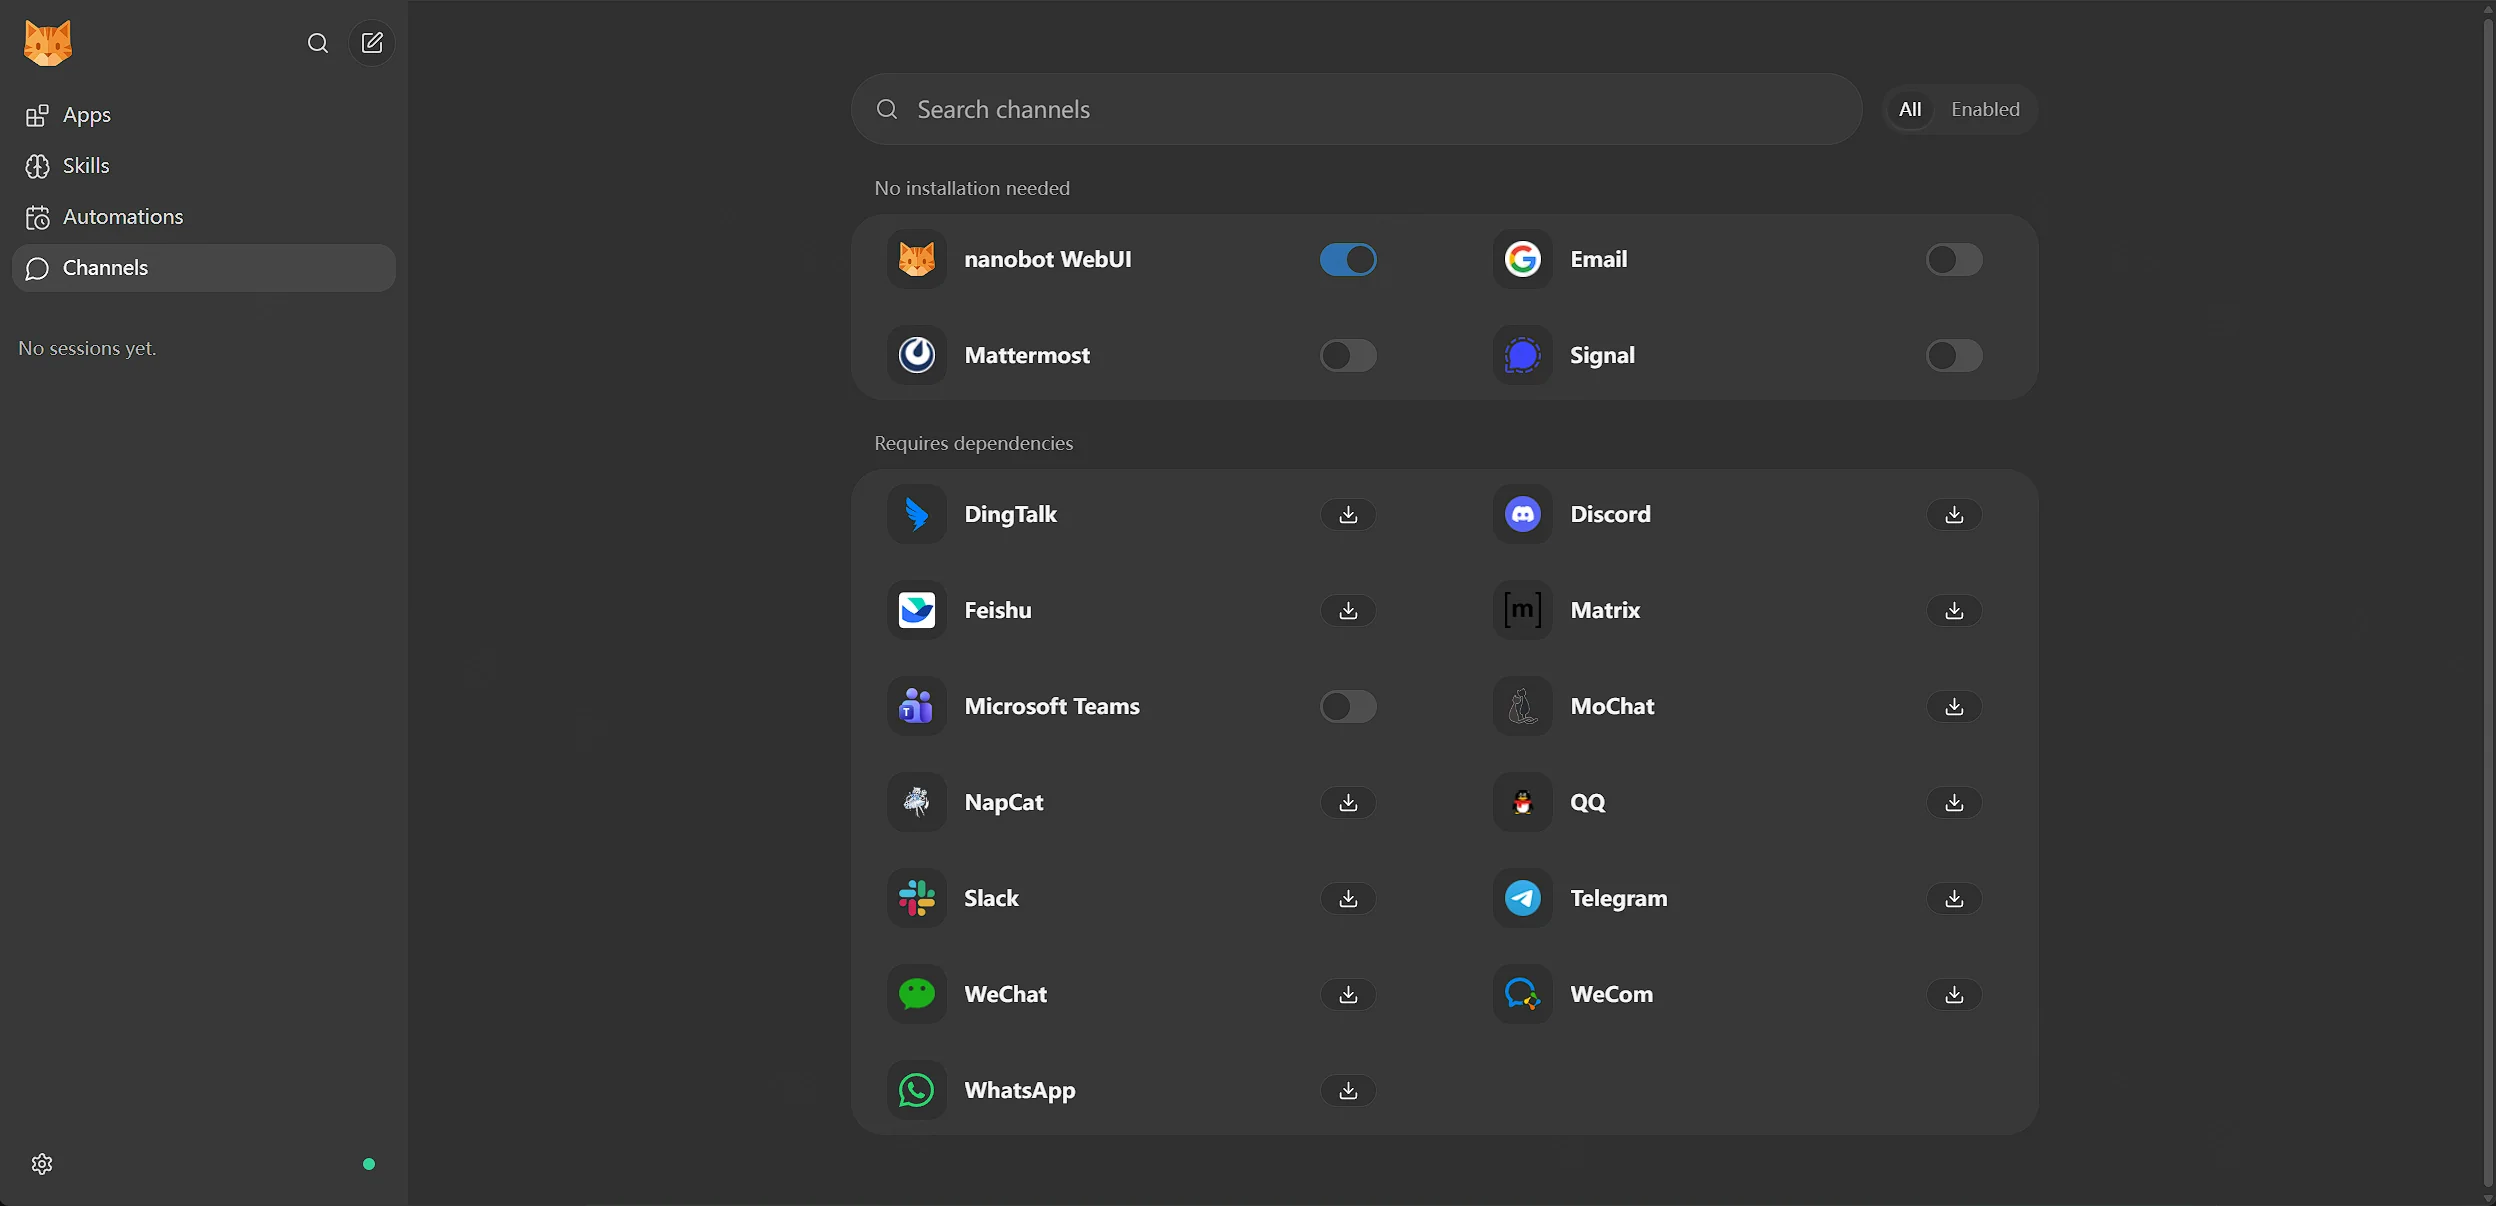Click the QQ penguin icon
The image size is (2496, 1206).
(x=1523, y=802)
